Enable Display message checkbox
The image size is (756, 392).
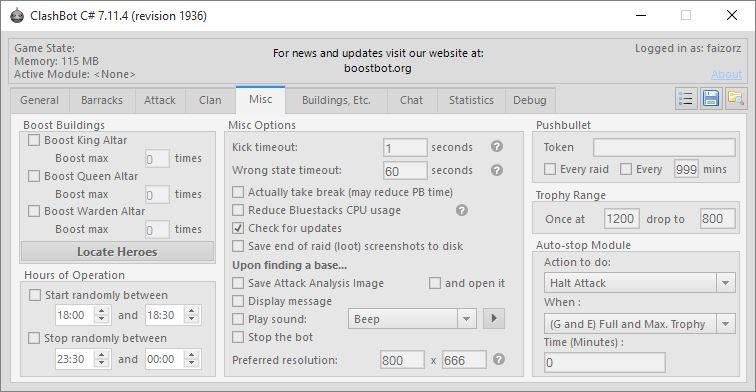tap(238, 301)
